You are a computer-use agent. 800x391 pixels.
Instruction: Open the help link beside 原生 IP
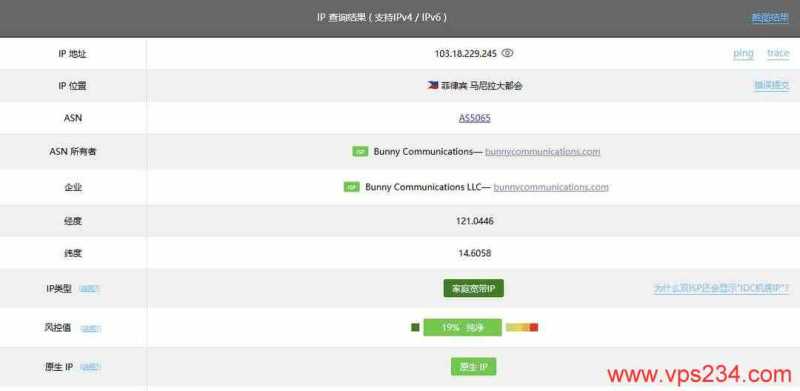[90, 367]
